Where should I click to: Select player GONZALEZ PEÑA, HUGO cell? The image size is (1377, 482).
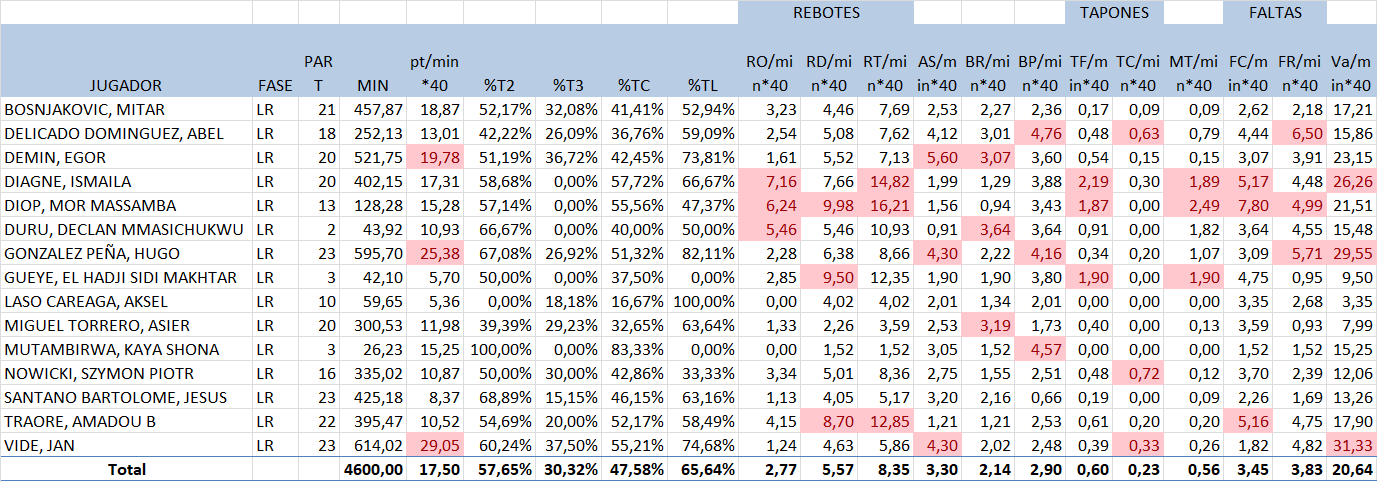click(x=126, y=253)
